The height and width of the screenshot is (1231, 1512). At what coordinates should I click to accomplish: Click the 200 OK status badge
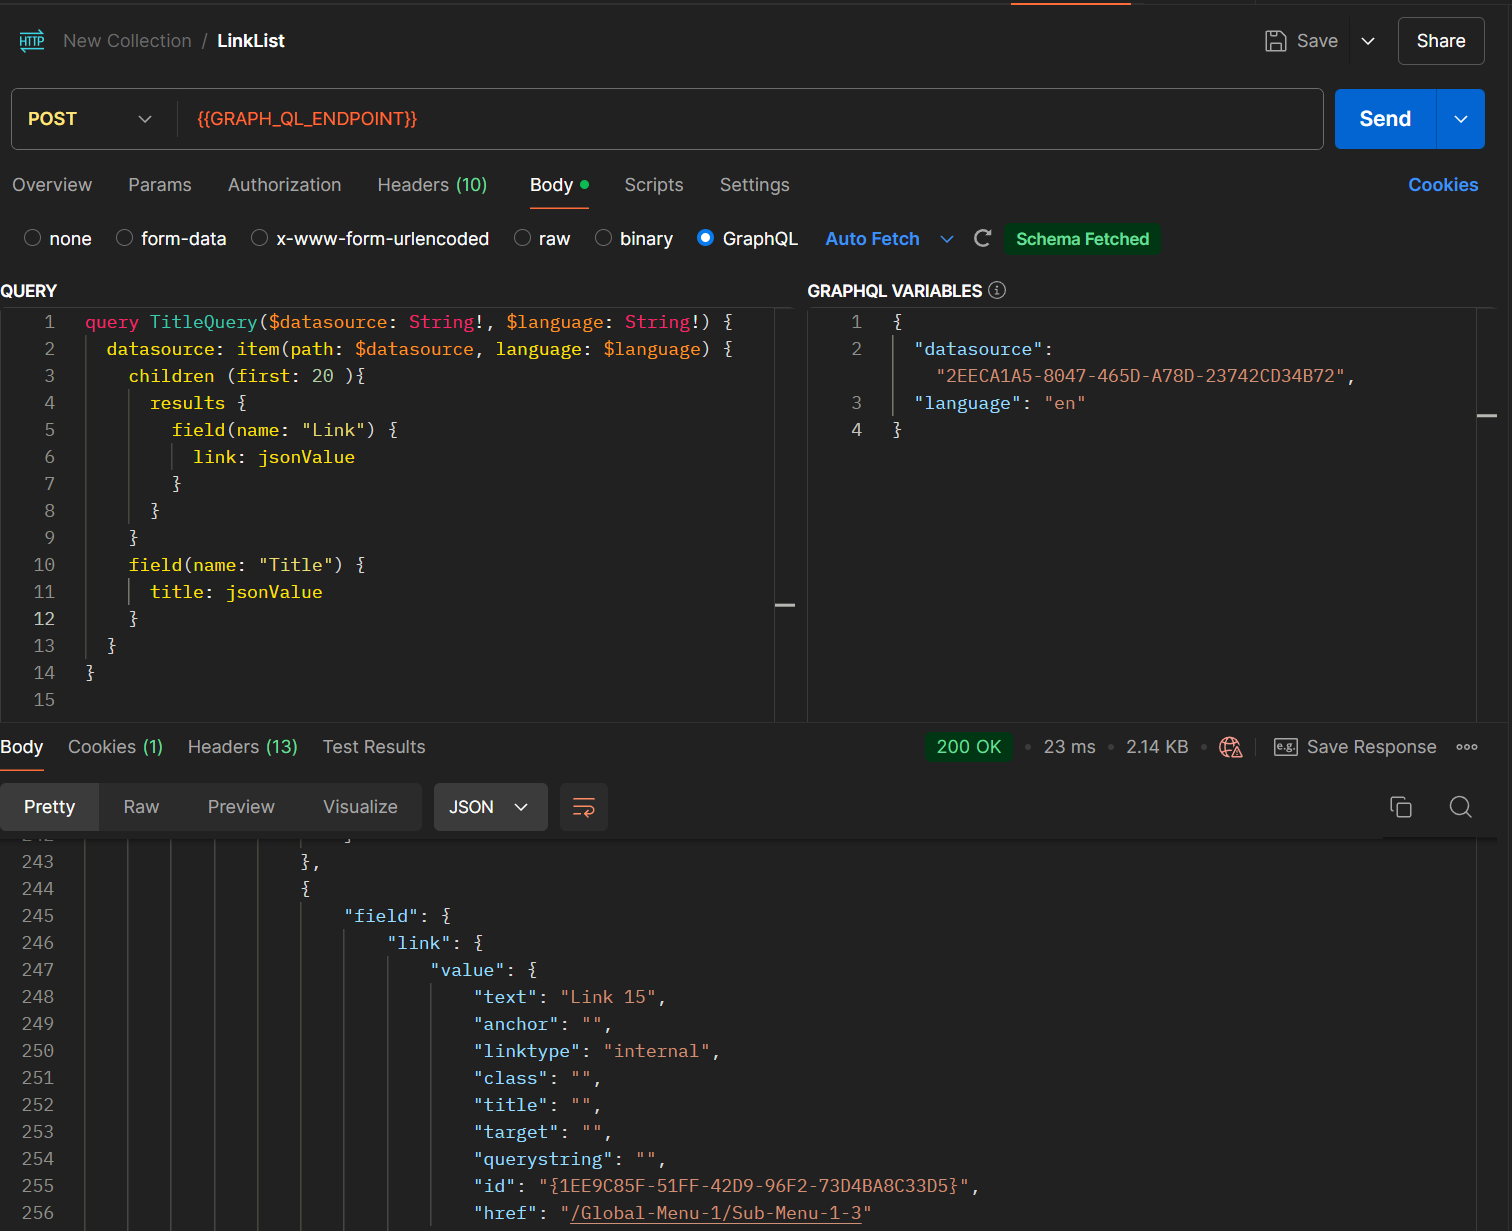969,747
